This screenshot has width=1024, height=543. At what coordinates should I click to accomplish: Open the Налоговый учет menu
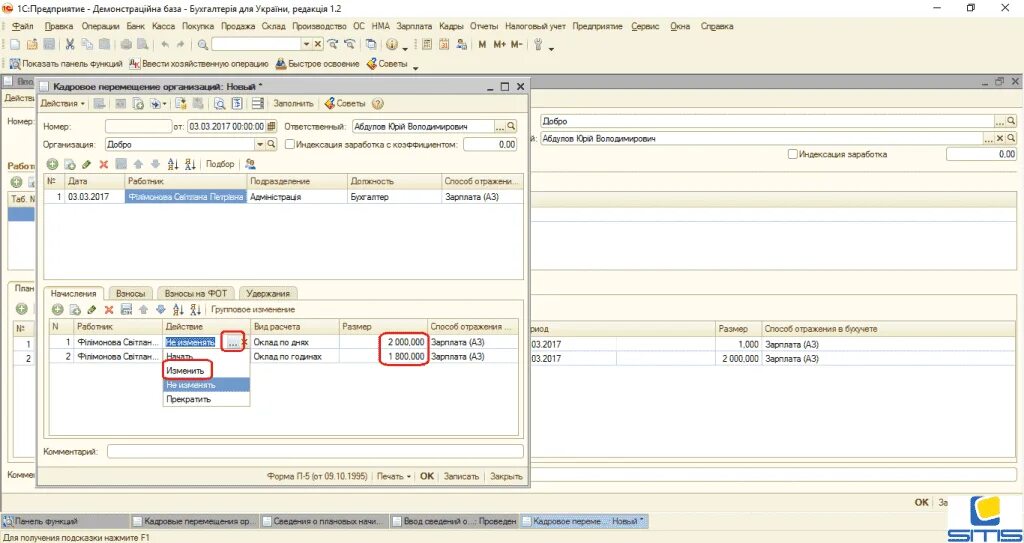pyautogui.click(x=535, y=27)
